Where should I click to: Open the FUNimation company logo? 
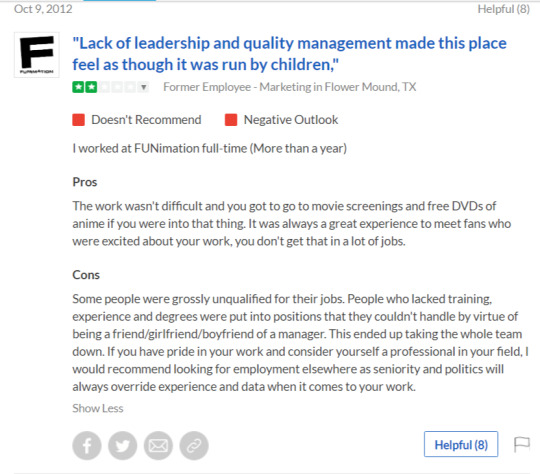point(37,55)
